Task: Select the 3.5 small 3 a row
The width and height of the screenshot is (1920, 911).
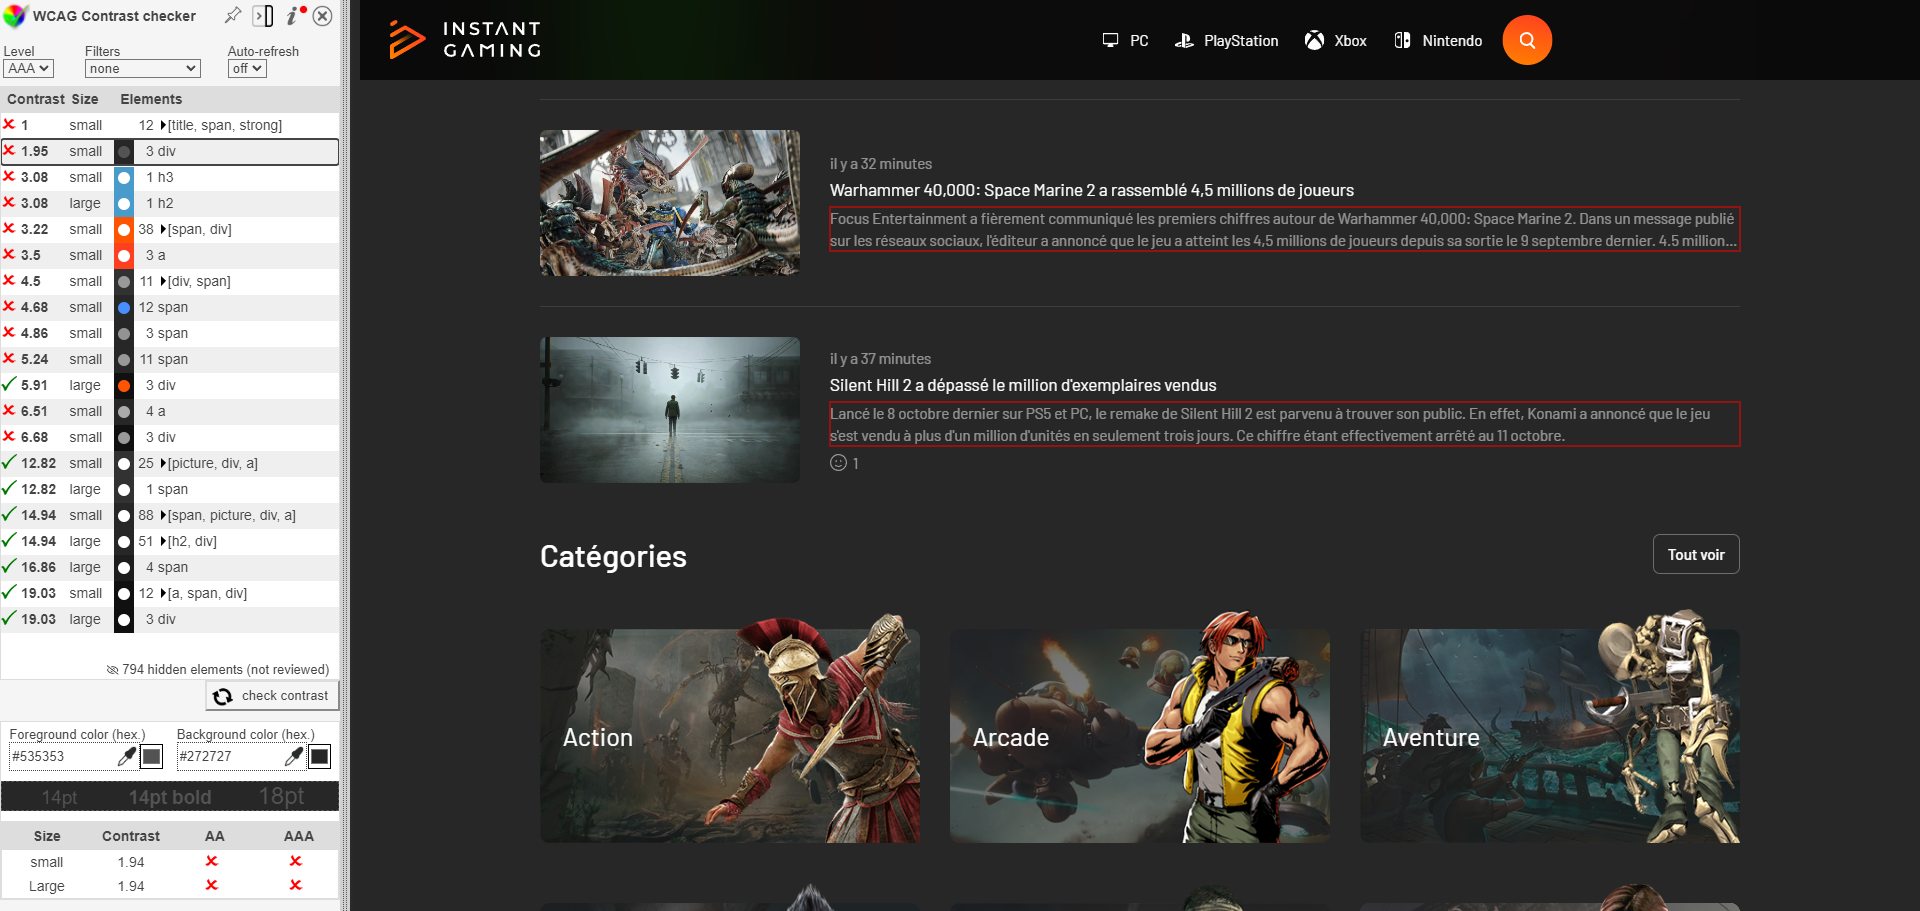Action: (170, 255)
